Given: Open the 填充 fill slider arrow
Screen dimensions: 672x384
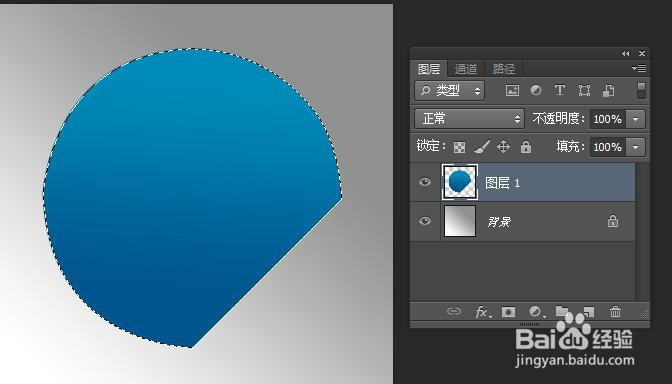Looking at the screenshot, I should (x=636, y=147).
